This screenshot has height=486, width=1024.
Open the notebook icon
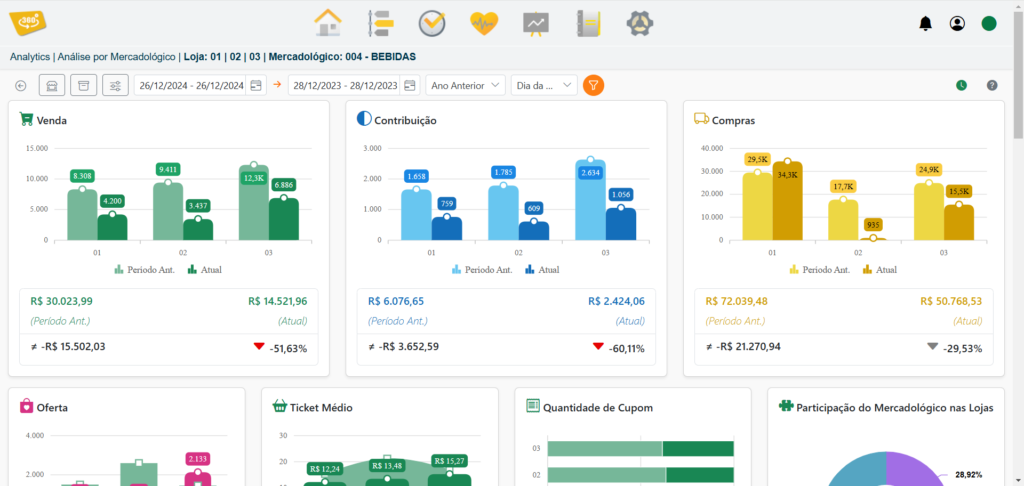click(588, 24)
